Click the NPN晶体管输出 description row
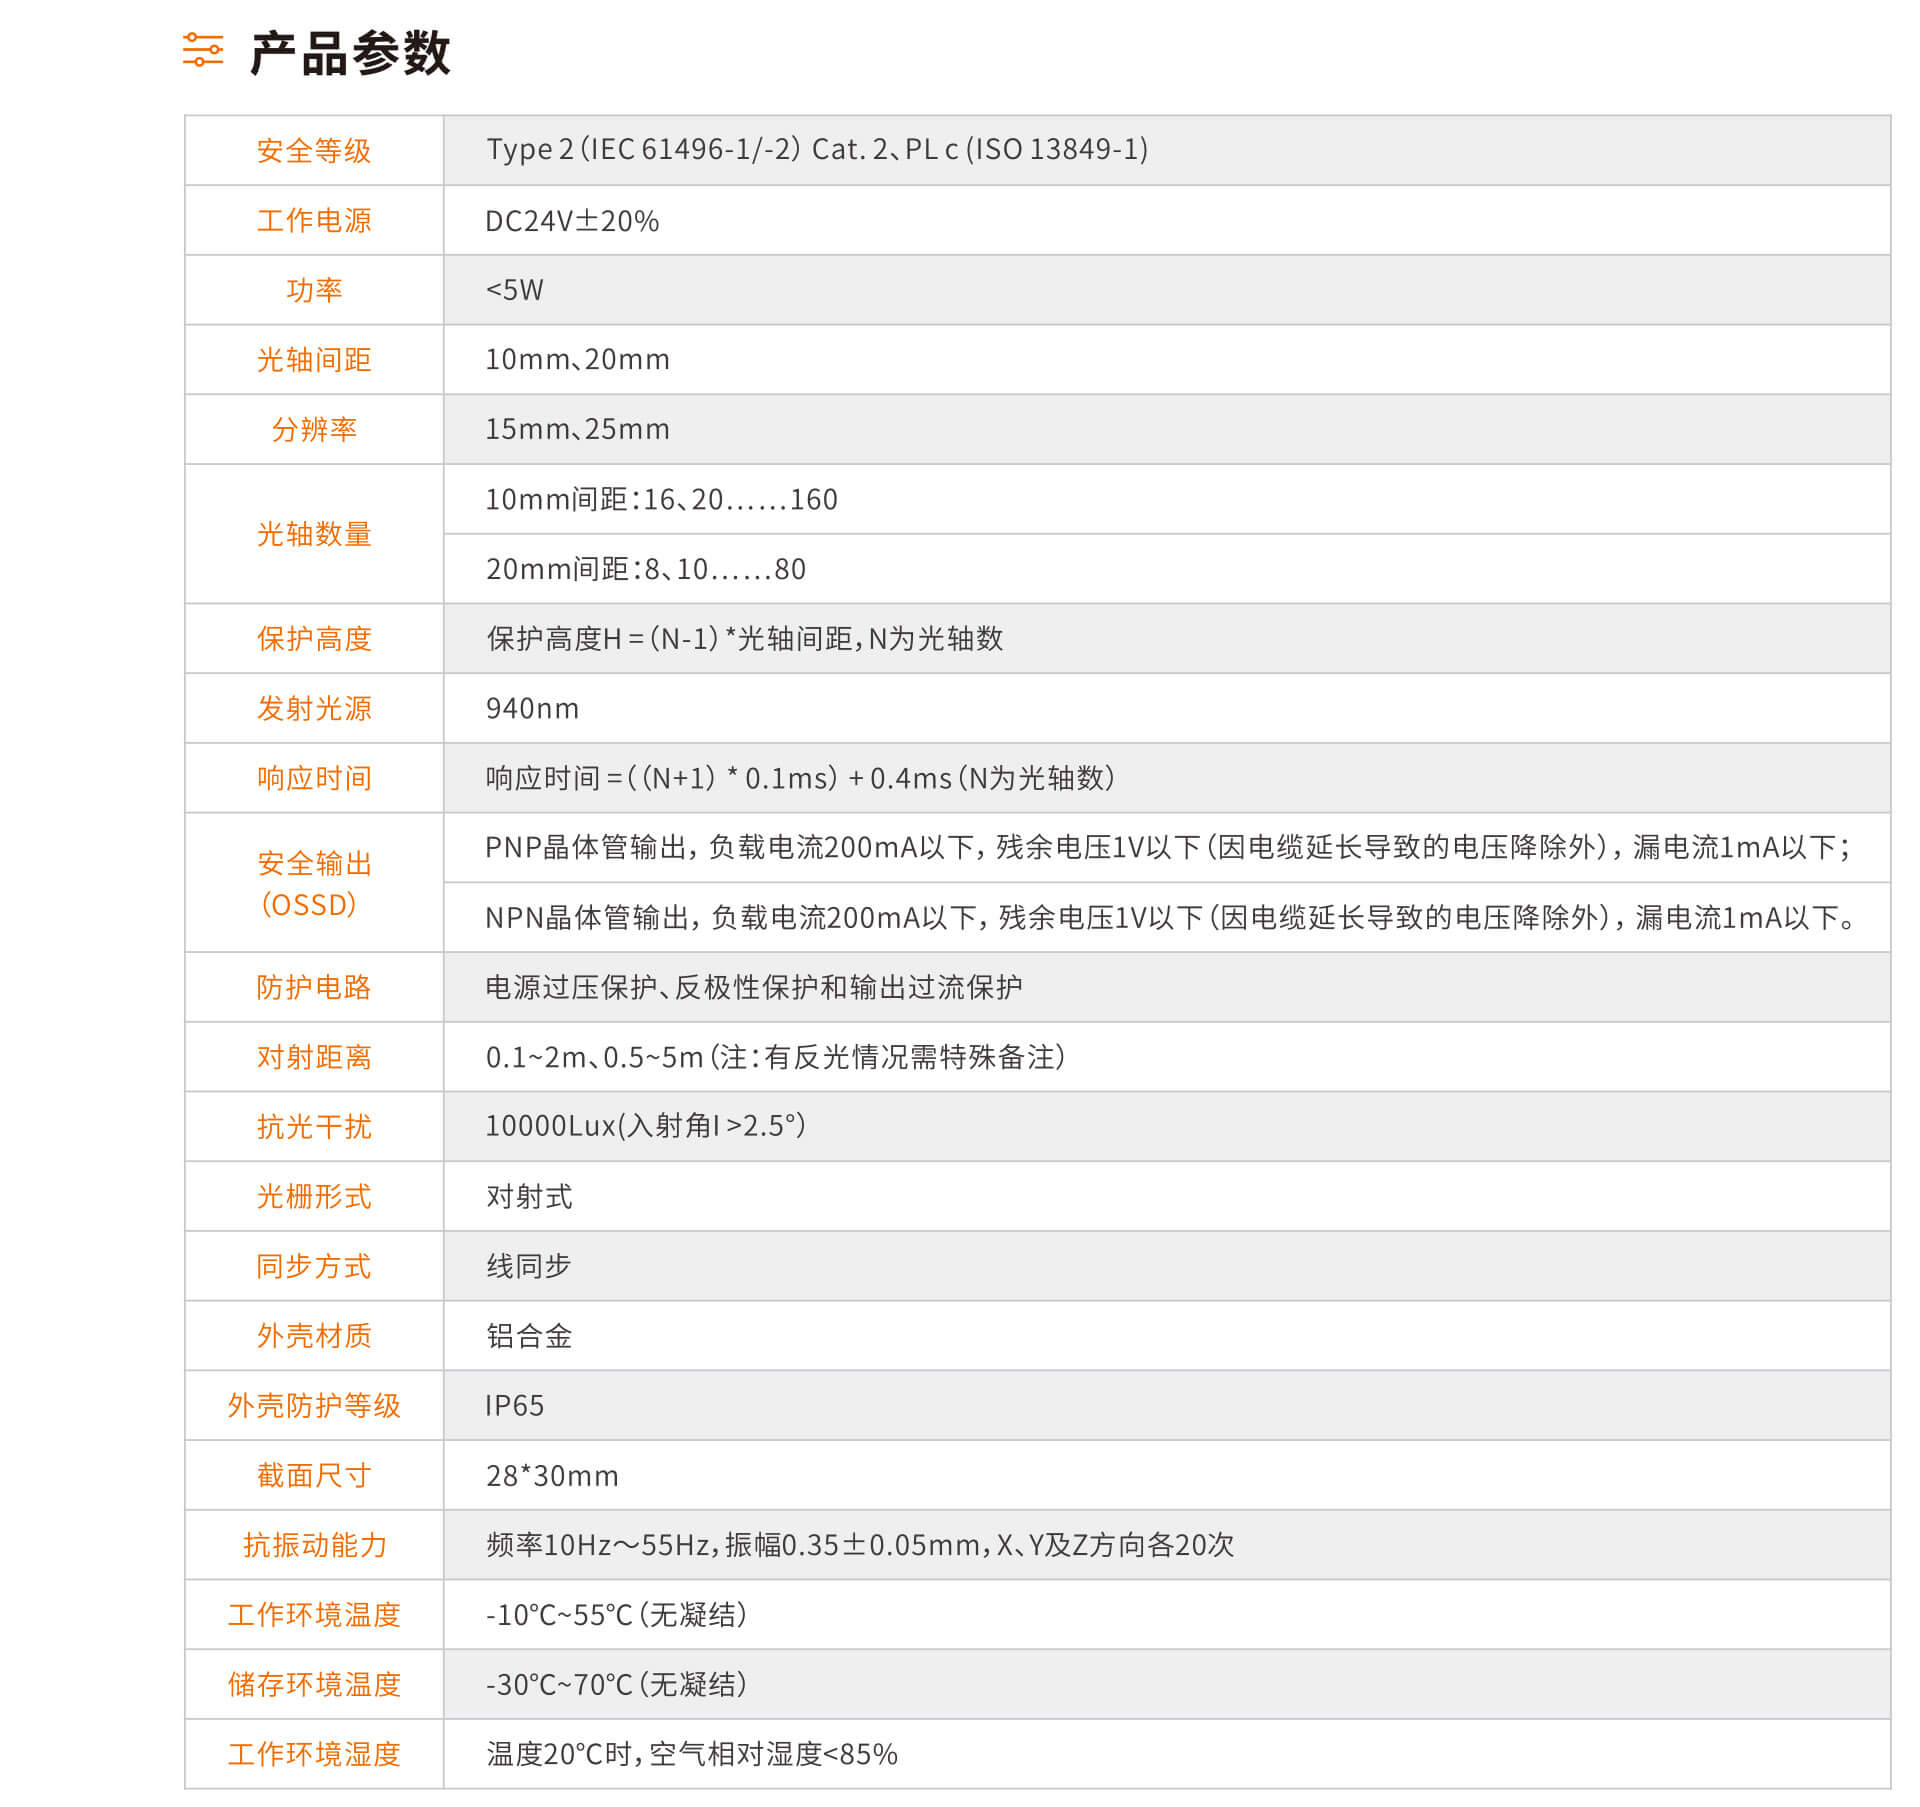Screen dimensions: 1920x1807 click(x=1167, y=918)
